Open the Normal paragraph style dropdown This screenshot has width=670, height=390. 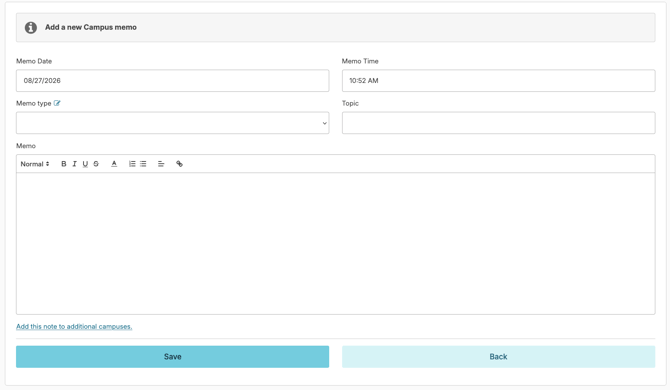click(x=35, y=164)
